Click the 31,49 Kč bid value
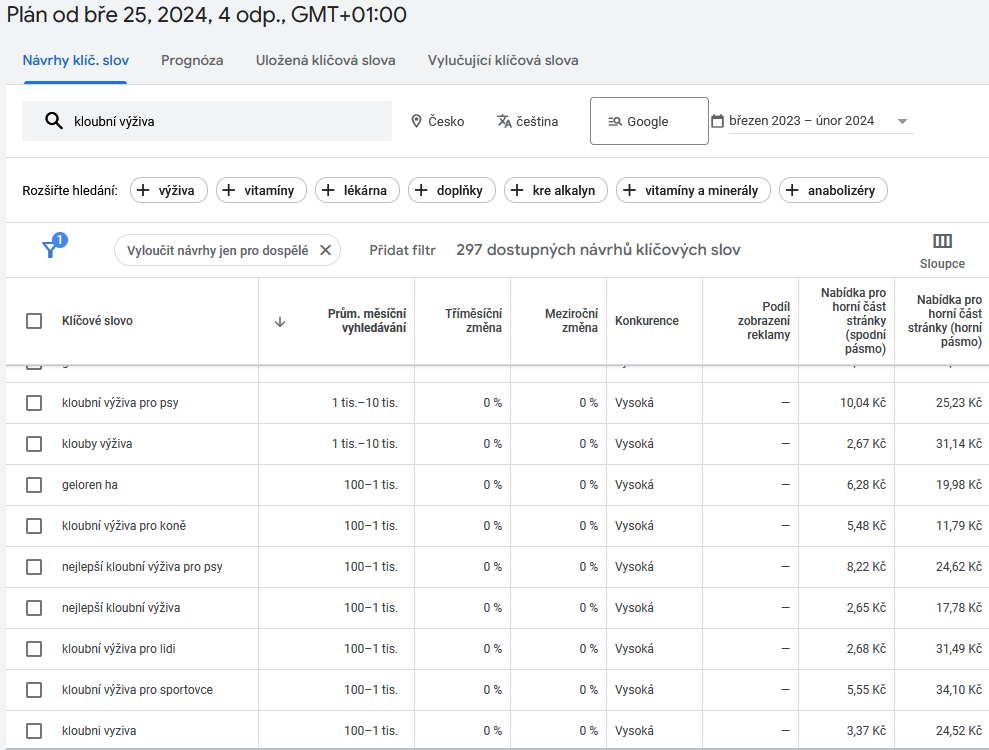The image size is (989, 750). click(959, 649)
